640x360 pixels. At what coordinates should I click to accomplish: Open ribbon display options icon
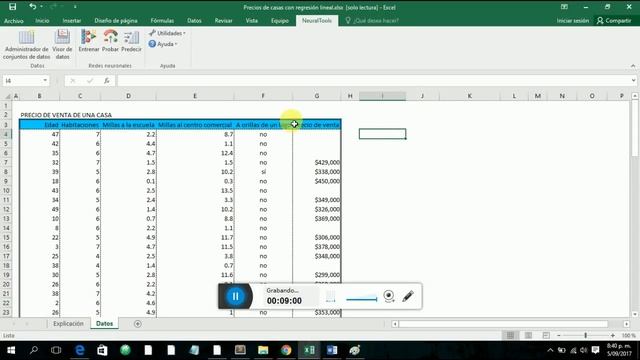click(x=564, y=7)
